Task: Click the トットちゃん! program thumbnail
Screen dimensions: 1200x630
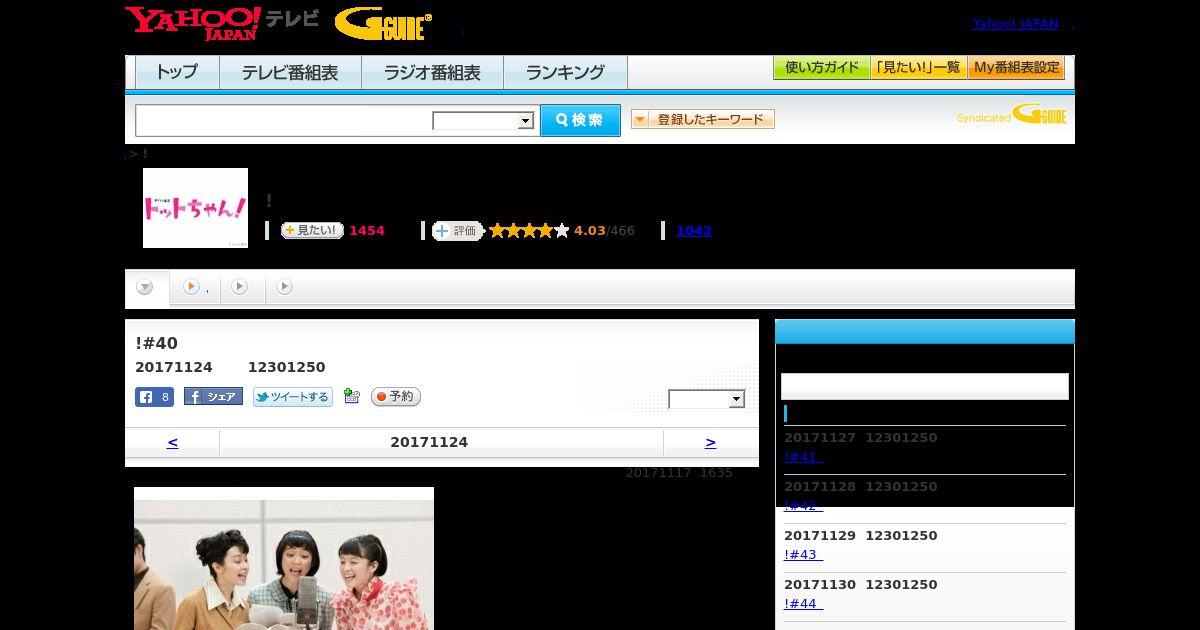Action: coord(195,208)
